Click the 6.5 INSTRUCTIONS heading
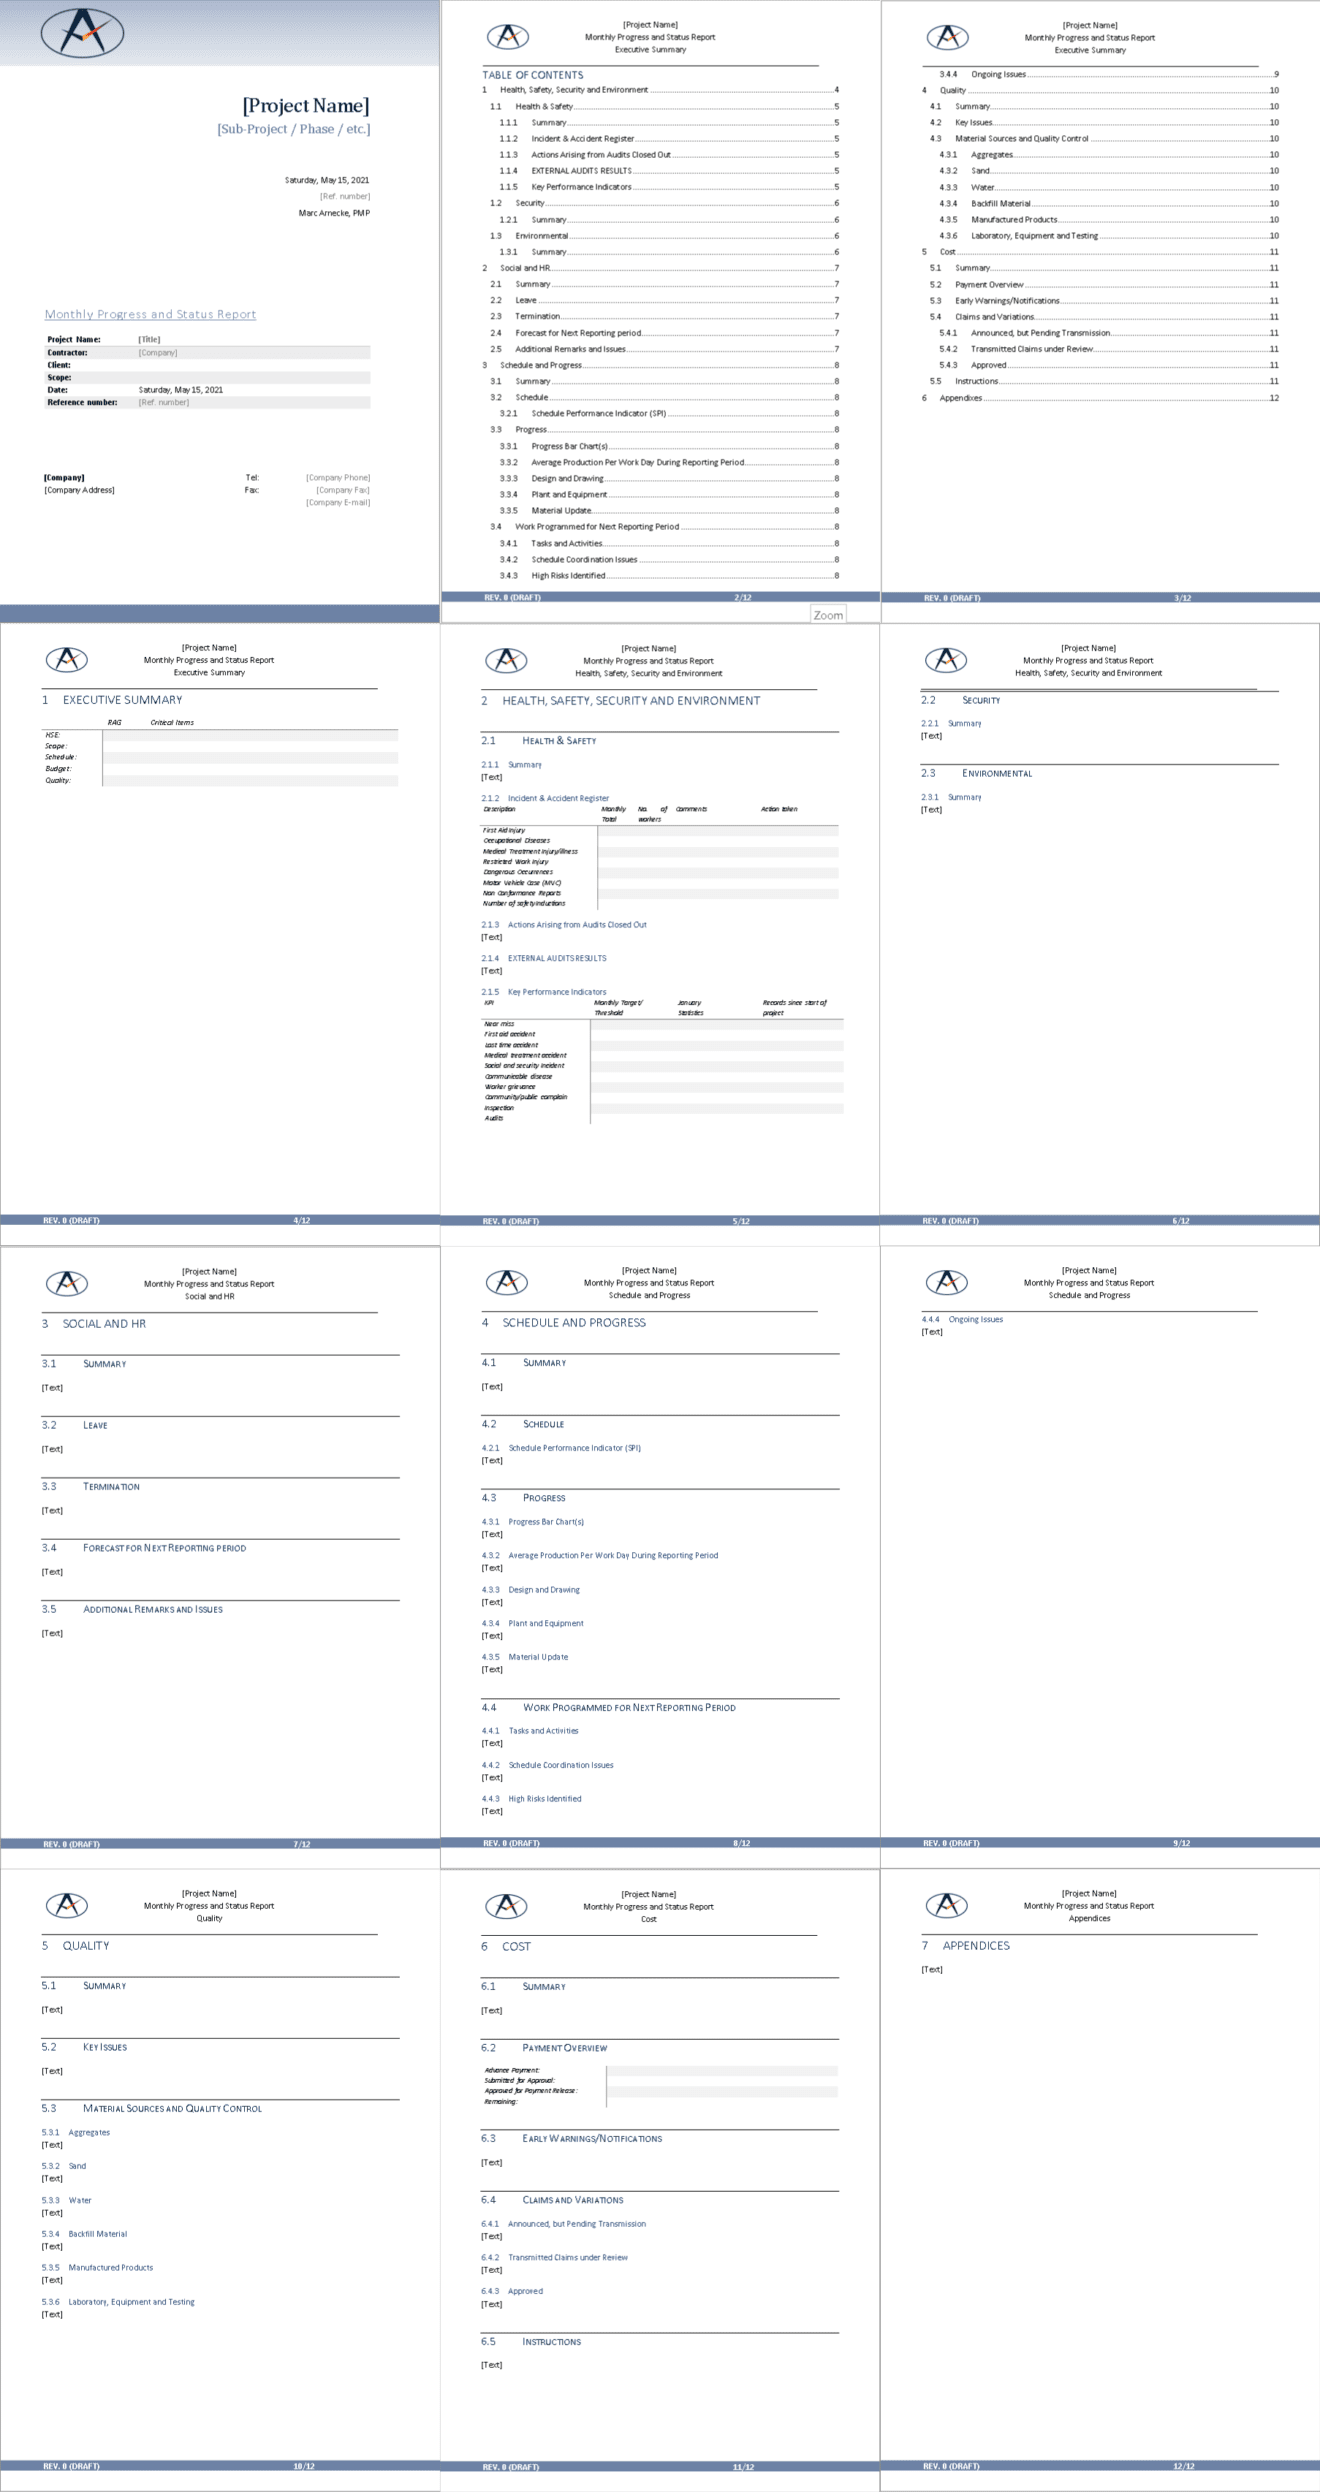This screenshot has height=2492, width=1320. coord(531,2341)
